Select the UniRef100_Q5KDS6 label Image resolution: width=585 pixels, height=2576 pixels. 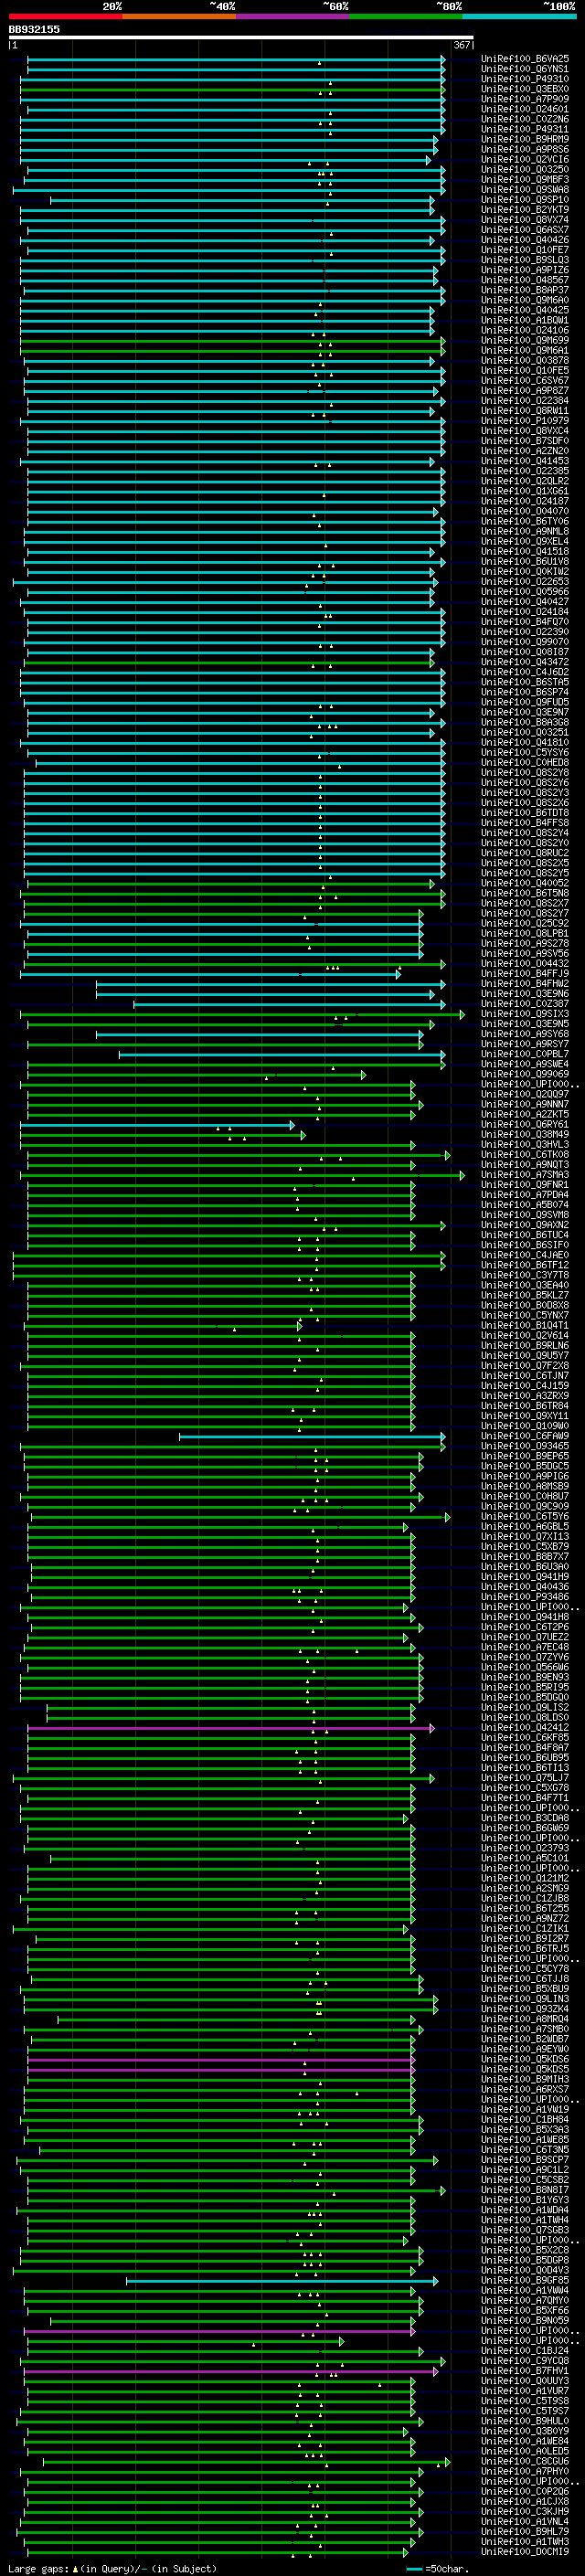[525, 2060]
